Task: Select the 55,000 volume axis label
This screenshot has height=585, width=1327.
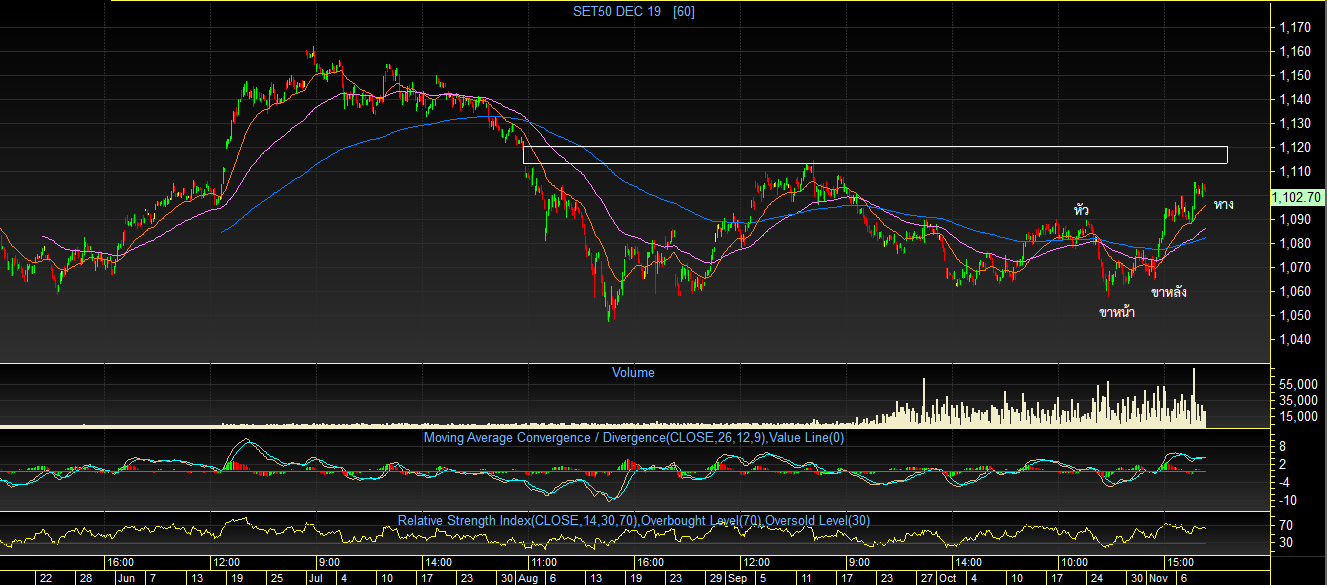Action: 1297,384
